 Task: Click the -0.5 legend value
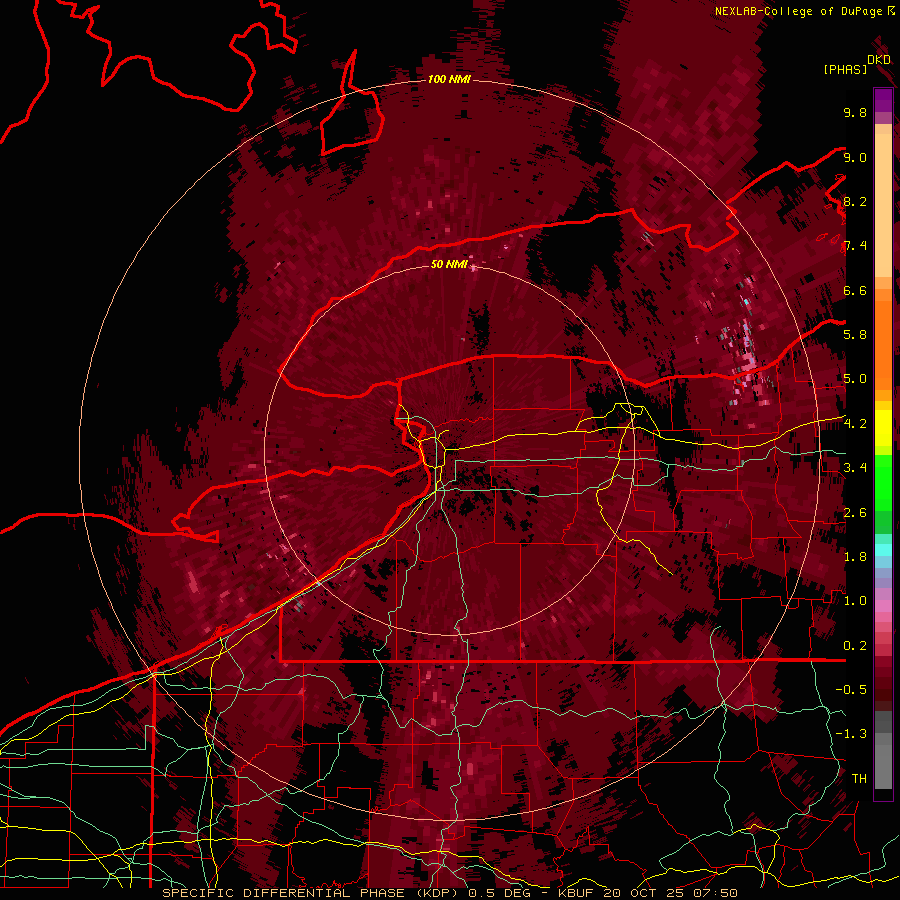coord(851,690)
